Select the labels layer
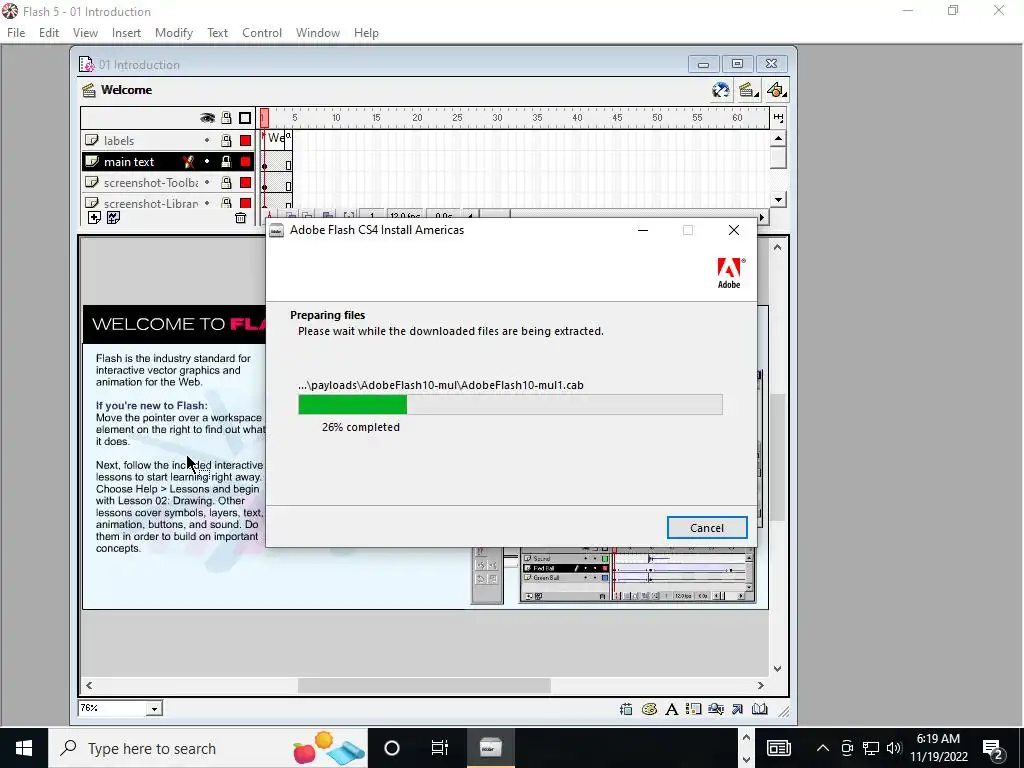The image size is (1024, 768). coord(168,140)
